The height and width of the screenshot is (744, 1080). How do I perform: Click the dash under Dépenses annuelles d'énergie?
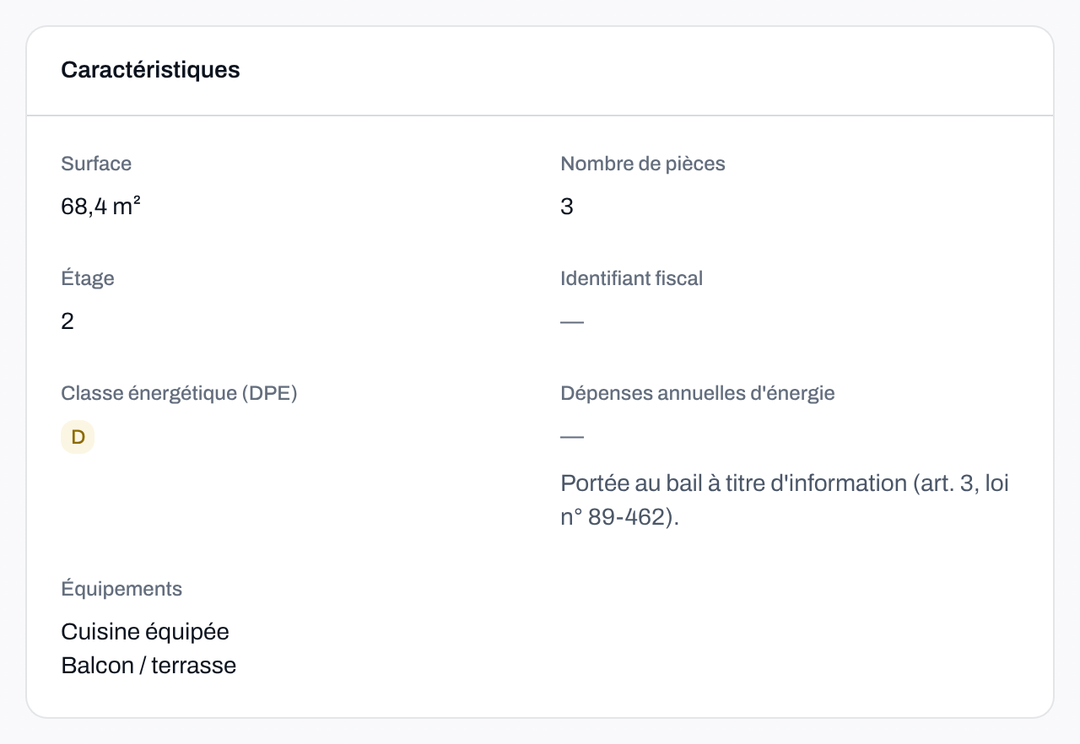pyautogui.click(x=572, y=437)
